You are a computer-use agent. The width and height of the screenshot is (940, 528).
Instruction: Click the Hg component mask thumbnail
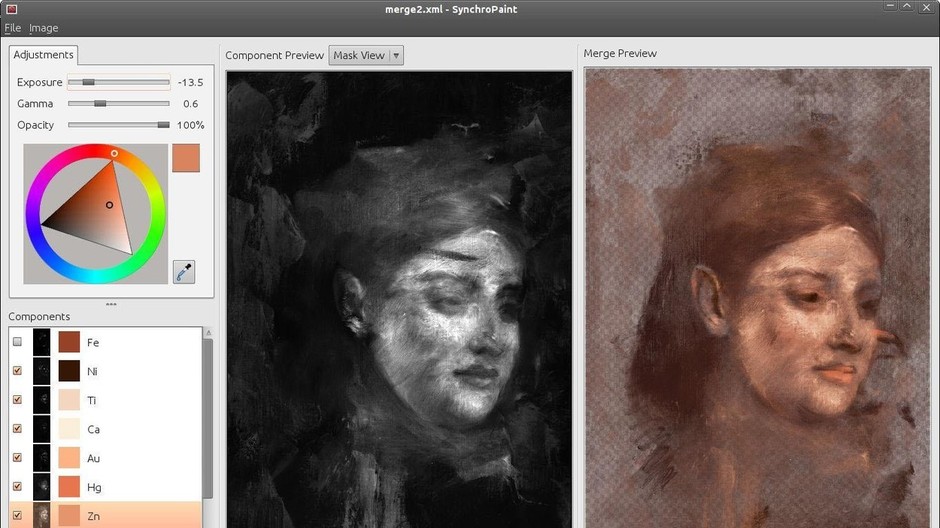point(41,487)
